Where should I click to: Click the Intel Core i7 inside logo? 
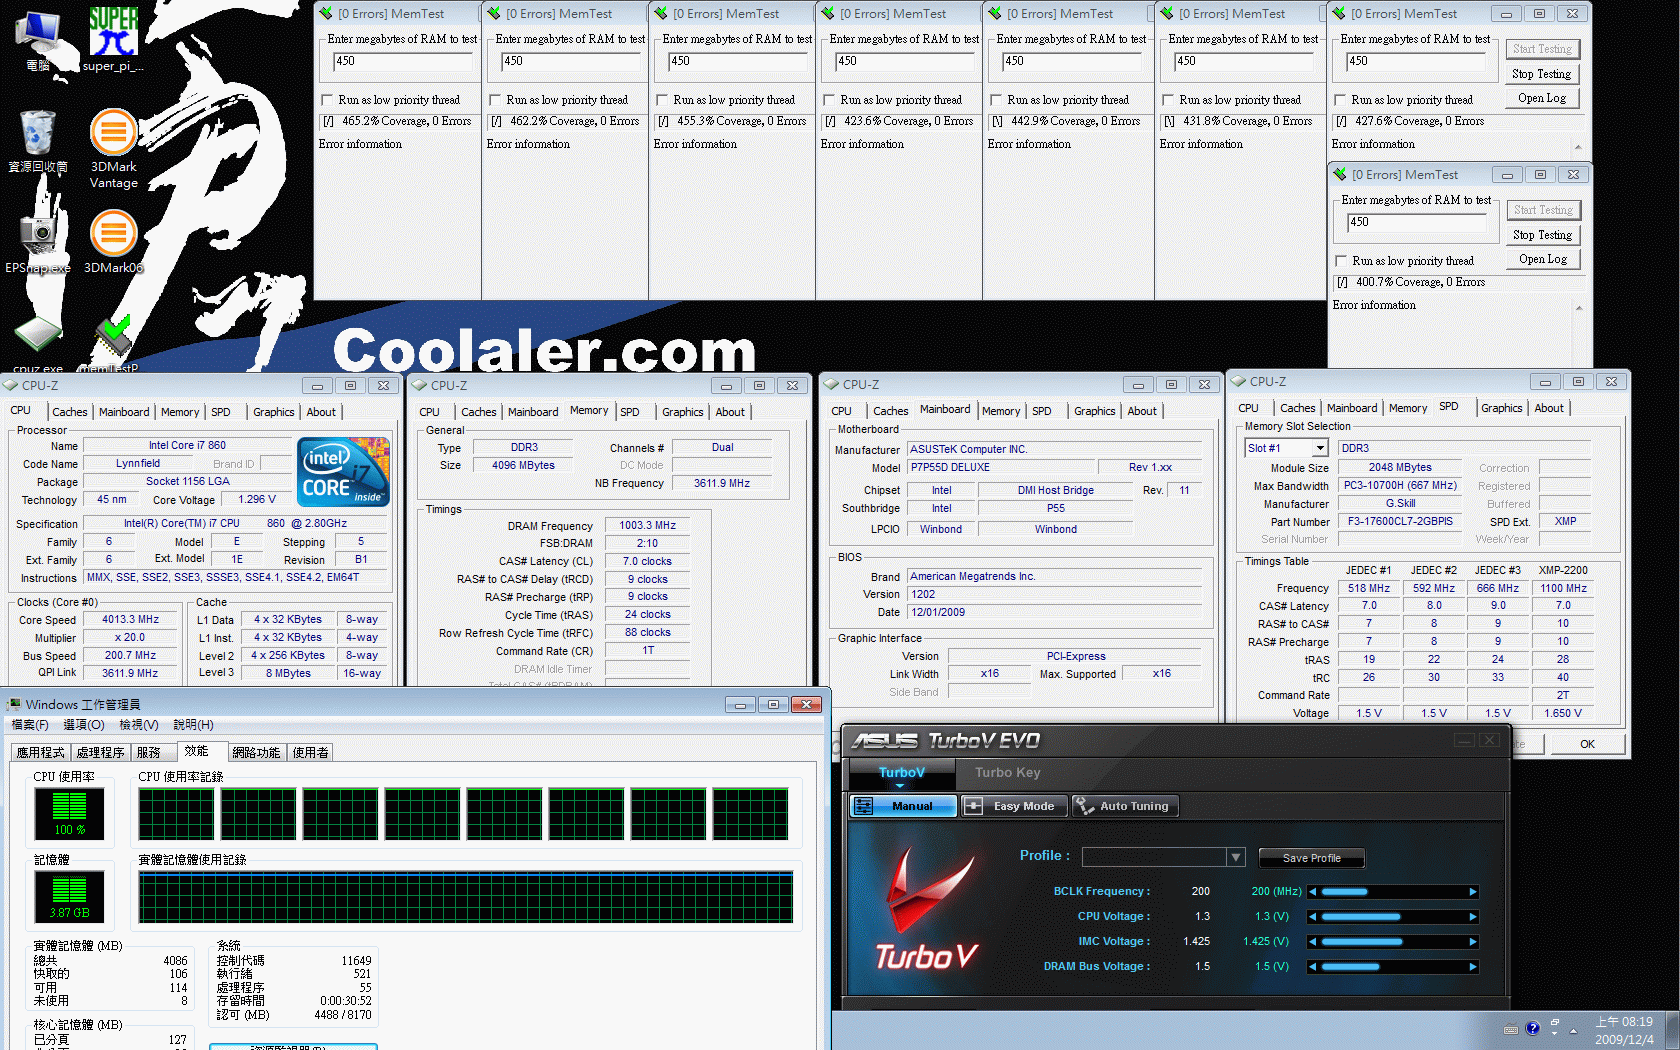[x=344, y=472]
